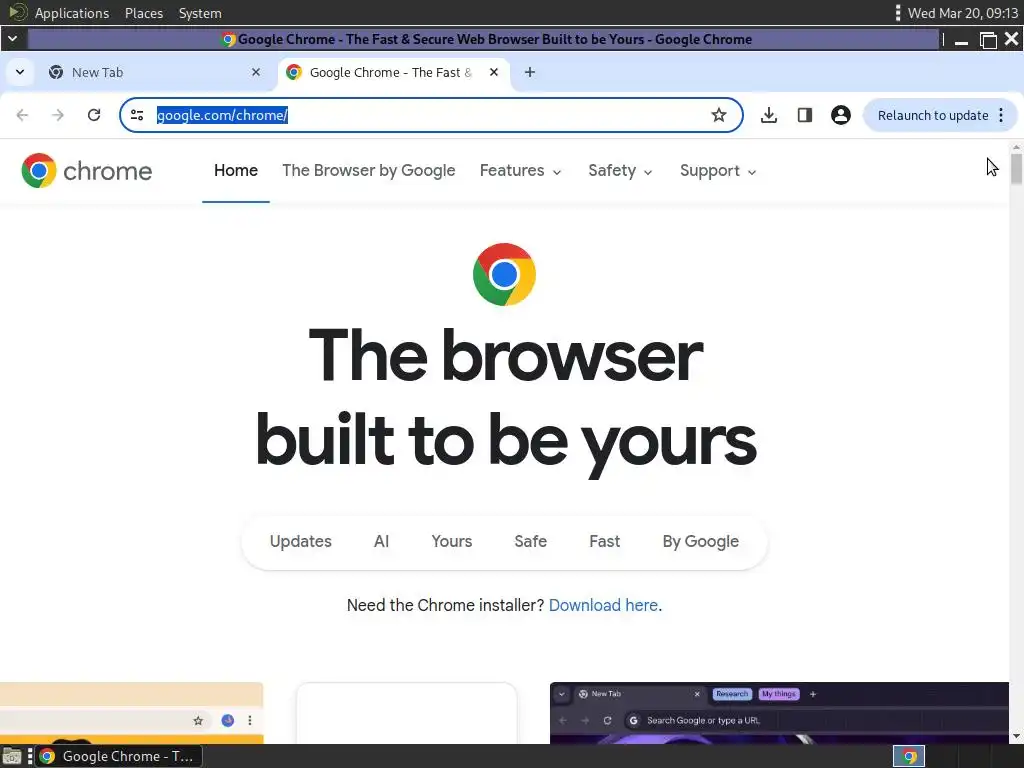The image size is (1024, 768).
Task: Close the Google Chrome - The Fast tab
Action: point(494,72)
